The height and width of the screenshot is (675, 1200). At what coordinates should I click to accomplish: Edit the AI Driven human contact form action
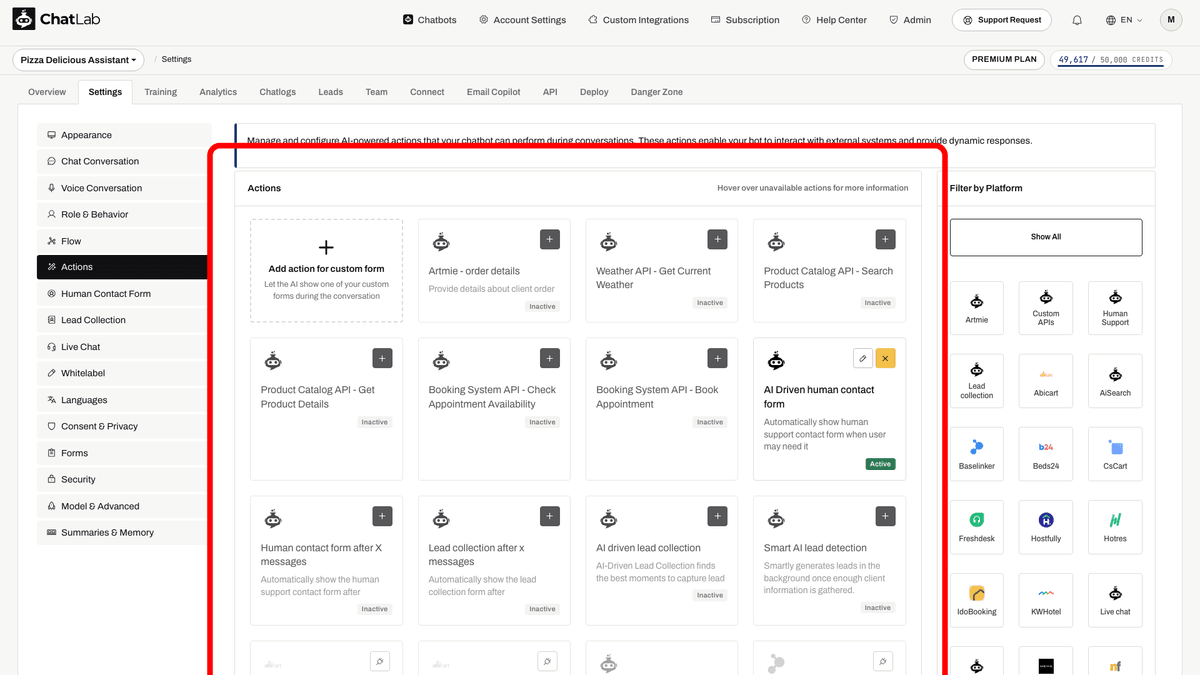click(863, 358)
